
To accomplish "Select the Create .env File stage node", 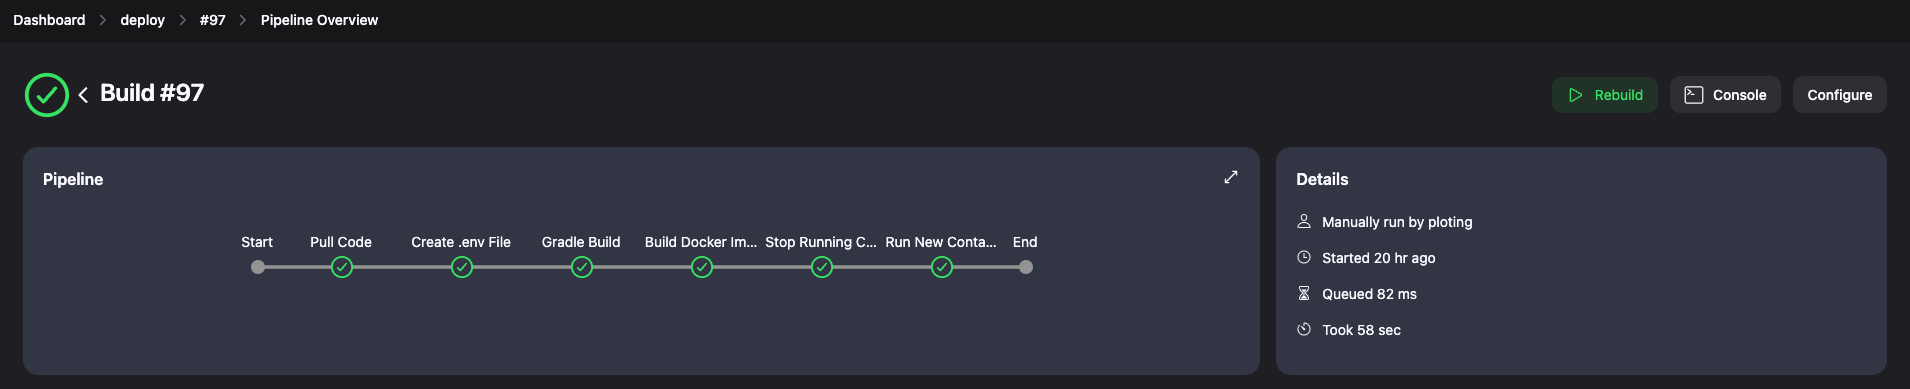I will [461, 267].
